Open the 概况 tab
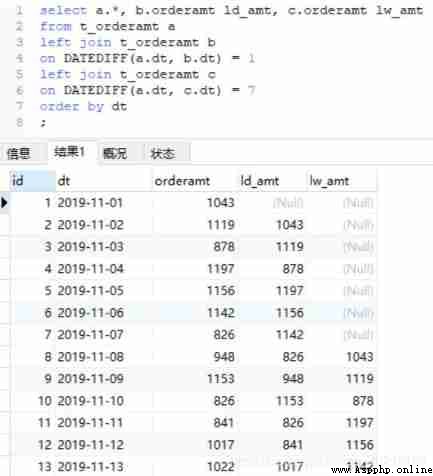Viewport: 433px width, 476px height. pyautogui.click(x=115, y=153)
